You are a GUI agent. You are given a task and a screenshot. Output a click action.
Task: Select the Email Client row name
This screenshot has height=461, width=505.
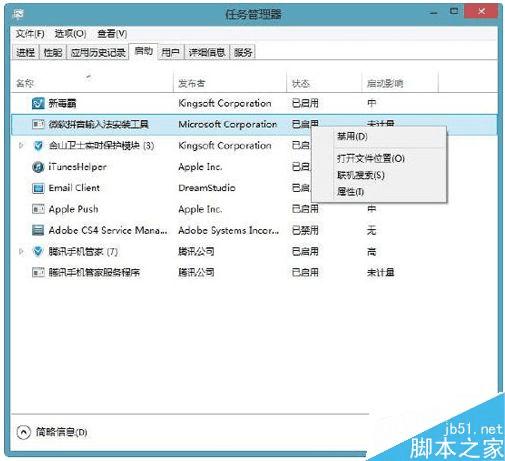74,188
